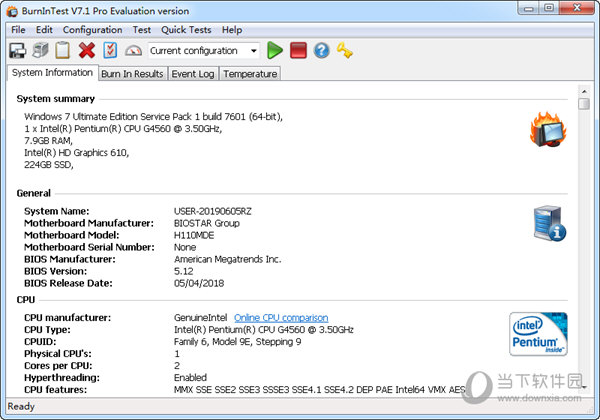Stop tests with the red square button
Image resolution: width=600 pixels, height=420 pixels.
pos(298,50)
